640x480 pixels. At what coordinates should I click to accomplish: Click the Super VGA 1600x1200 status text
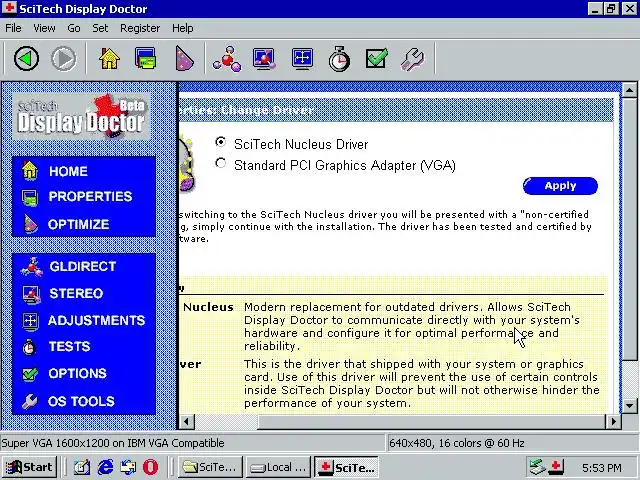pos(113,443)
